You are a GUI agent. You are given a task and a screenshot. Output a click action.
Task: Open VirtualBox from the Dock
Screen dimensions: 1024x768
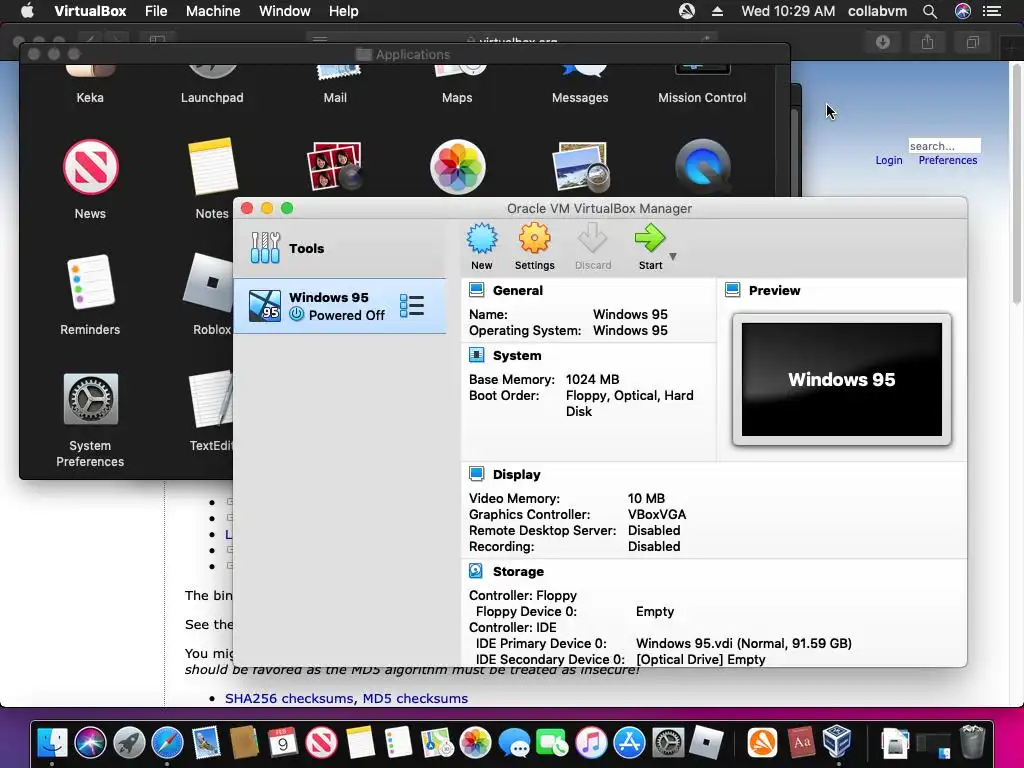pos(837,742)
